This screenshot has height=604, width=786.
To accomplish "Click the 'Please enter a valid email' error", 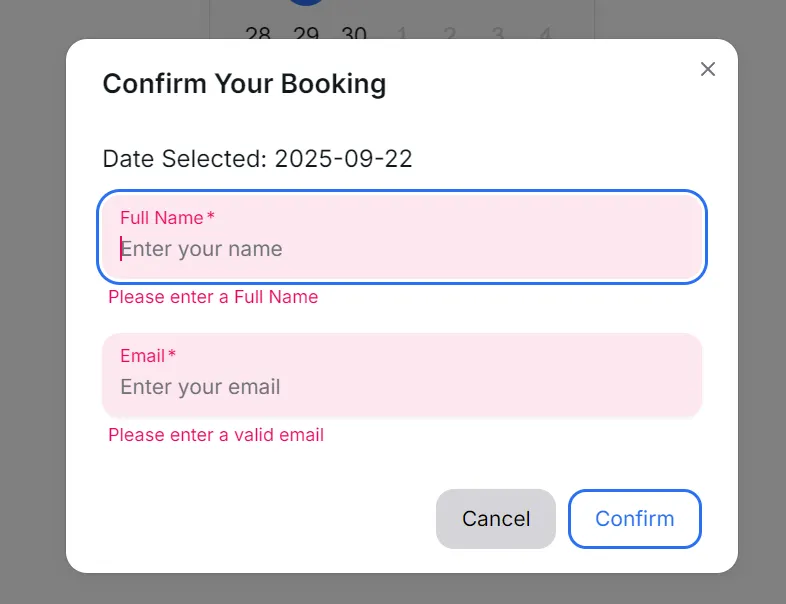I will 216,435.
